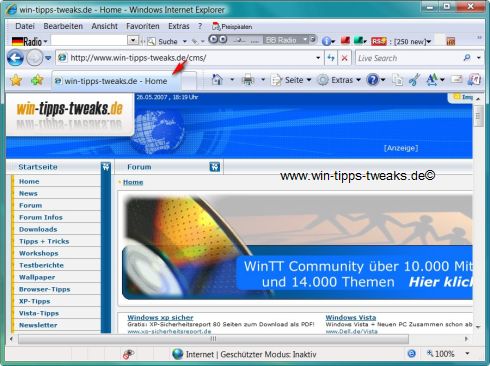This screenshot has width=490, height=366.
Task: Open the Extras menu in menu bar
Action: point(179,26)
